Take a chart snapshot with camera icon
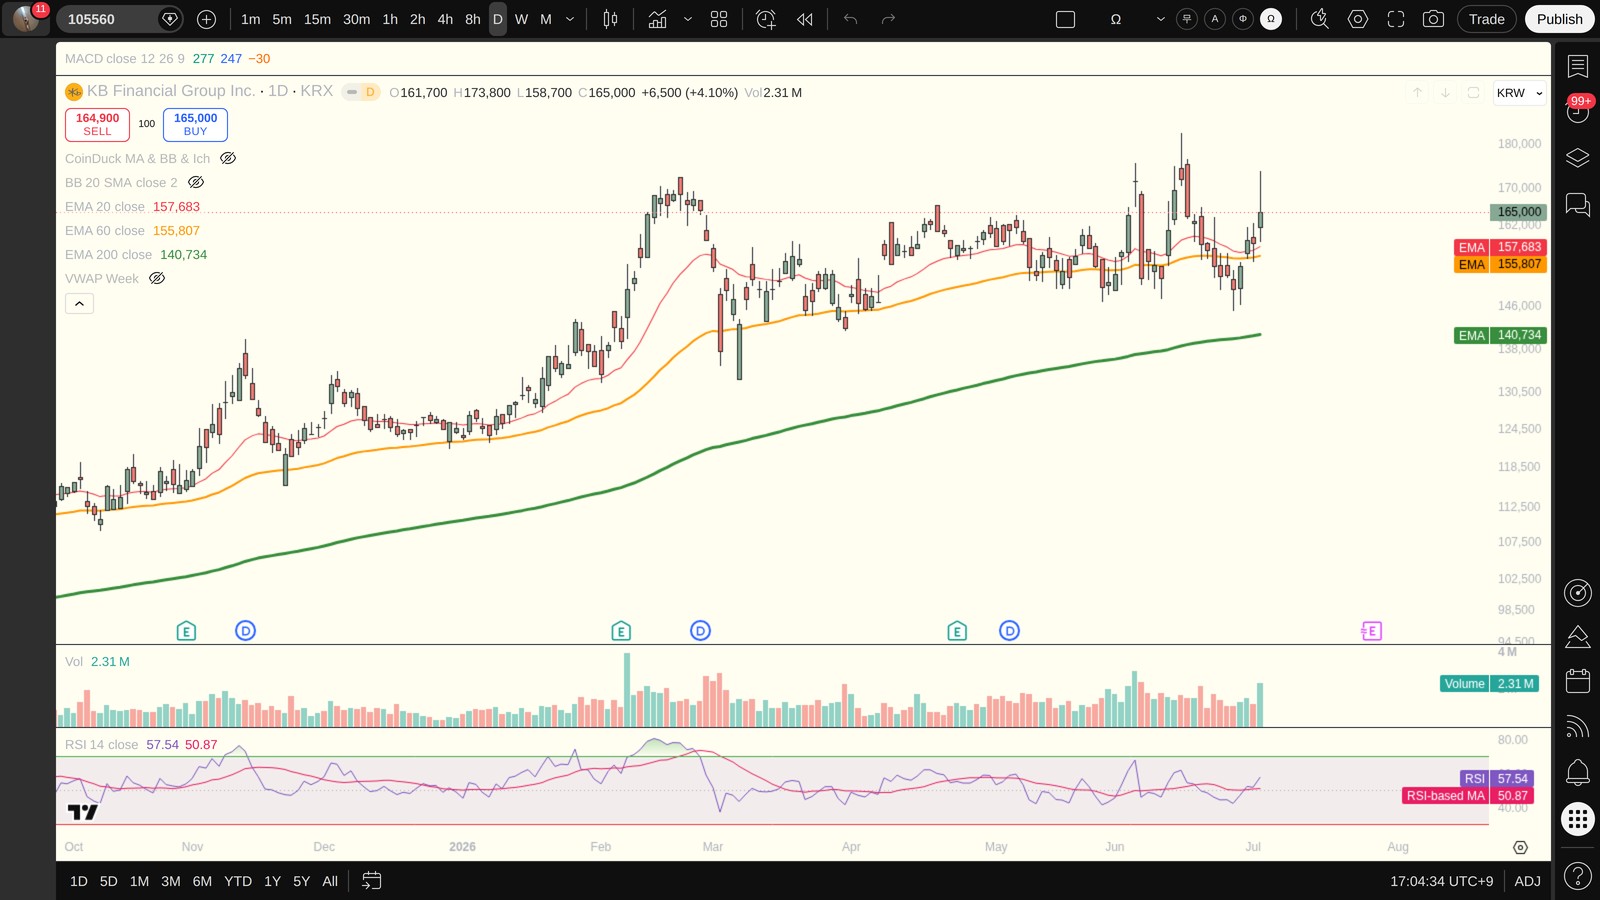Screen dimensions: 1600x900 point(1433,19)
